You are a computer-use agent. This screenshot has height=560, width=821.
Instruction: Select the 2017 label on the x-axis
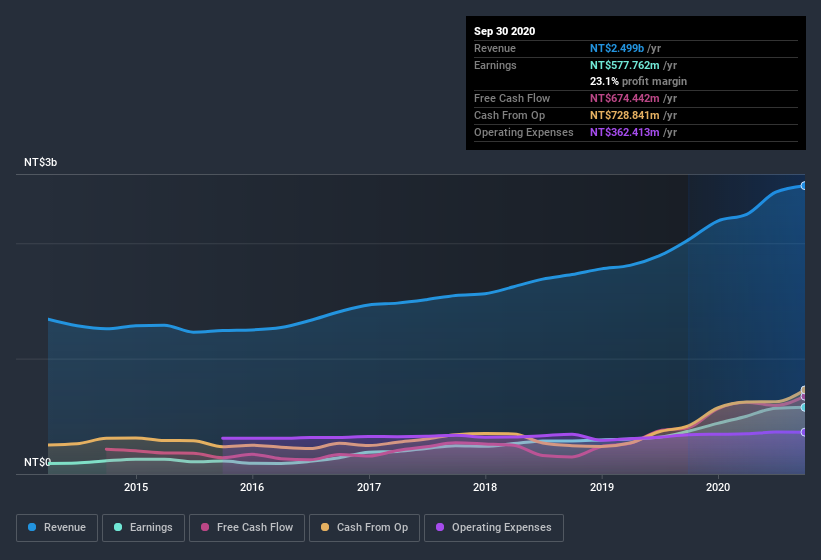coord(369,487)
